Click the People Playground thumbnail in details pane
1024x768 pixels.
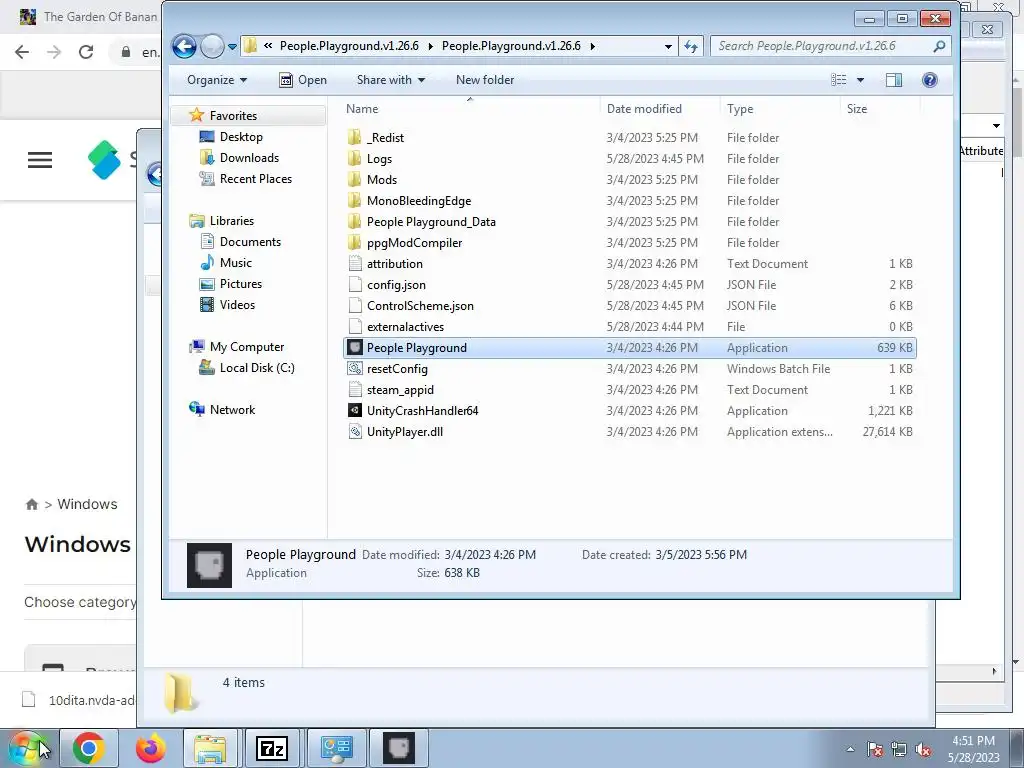click(x=209, y=565)
